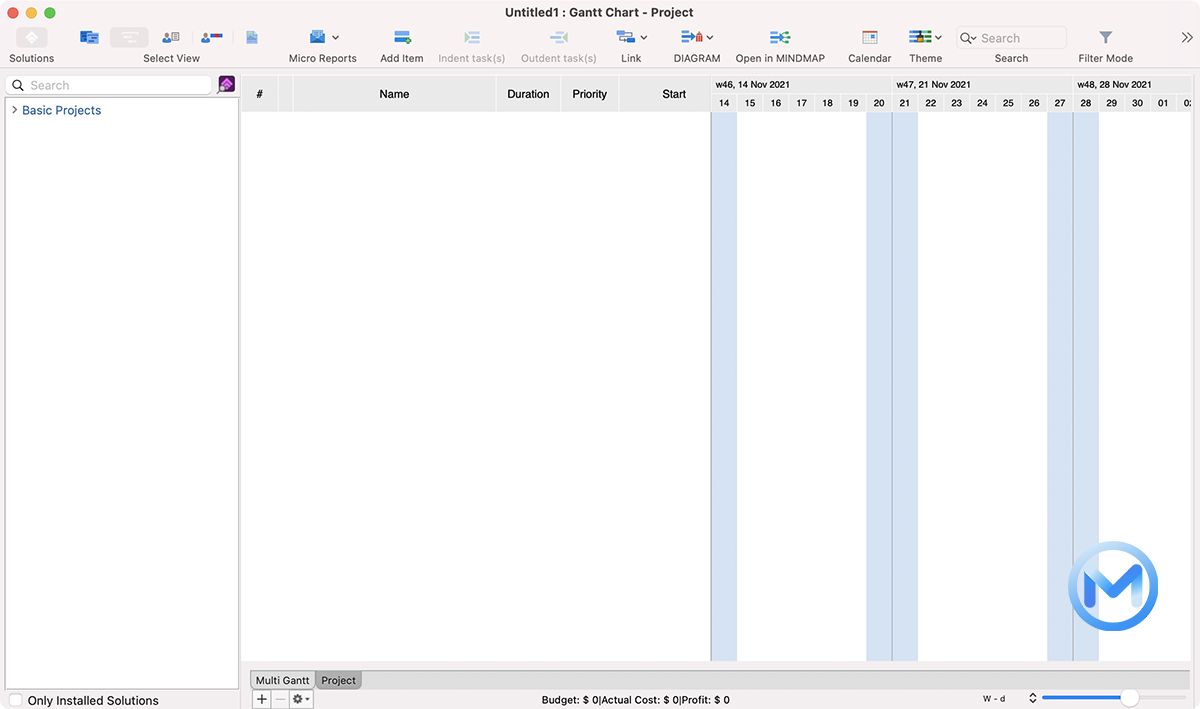Expand the Basic Projects tree item
Viewport: 1200px width, 709px height.
12,110
